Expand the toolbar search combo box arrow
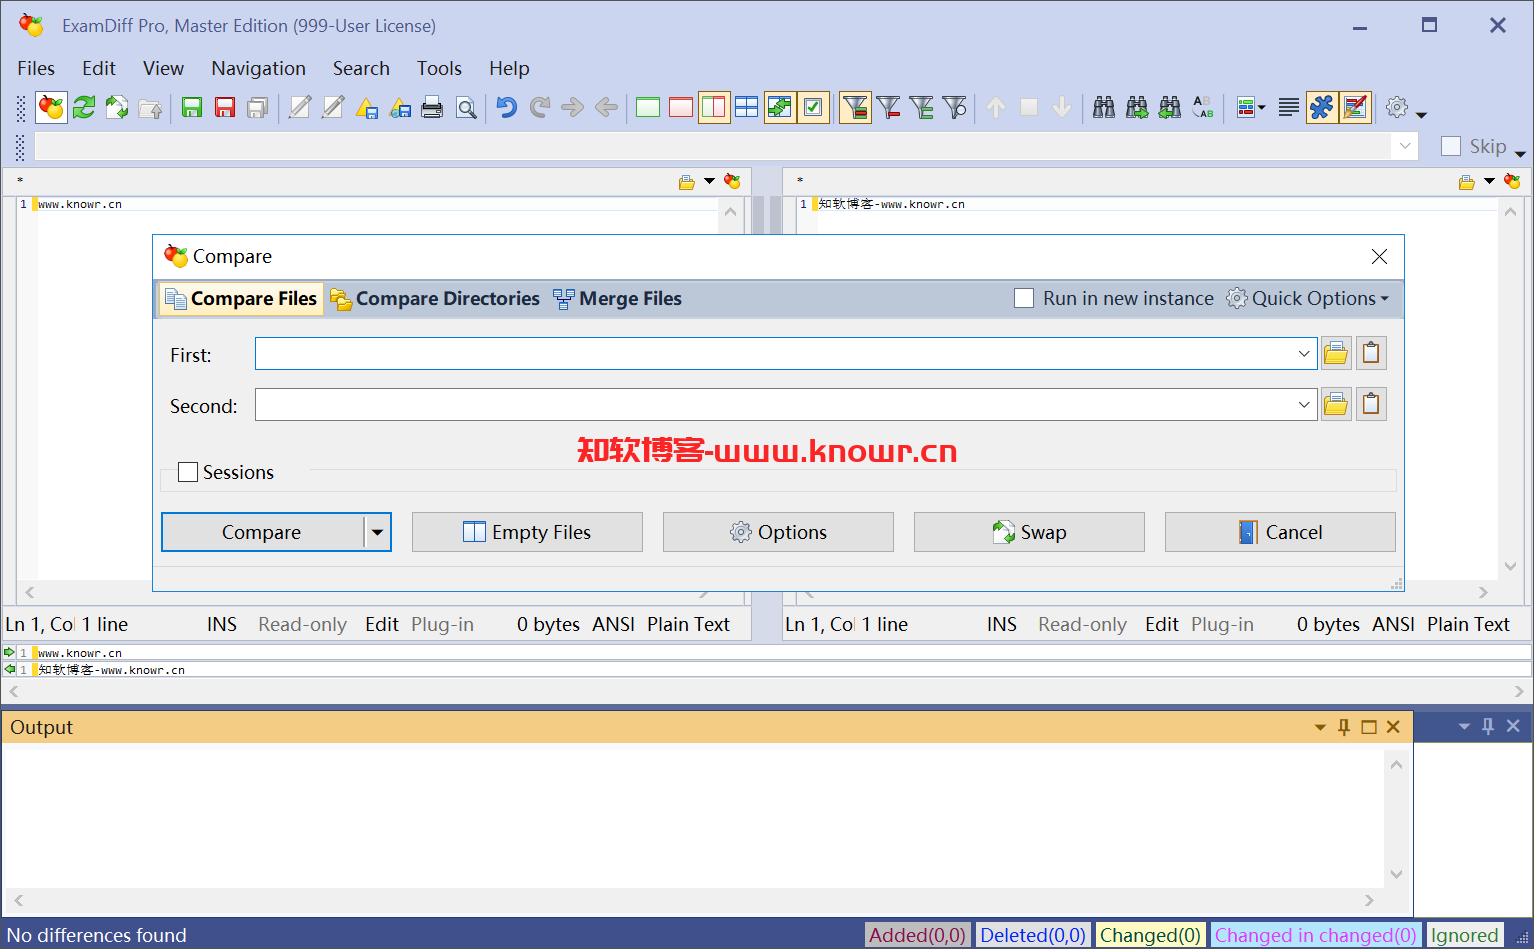This screenshot has width=1534, height=949. coord(1405,146)
